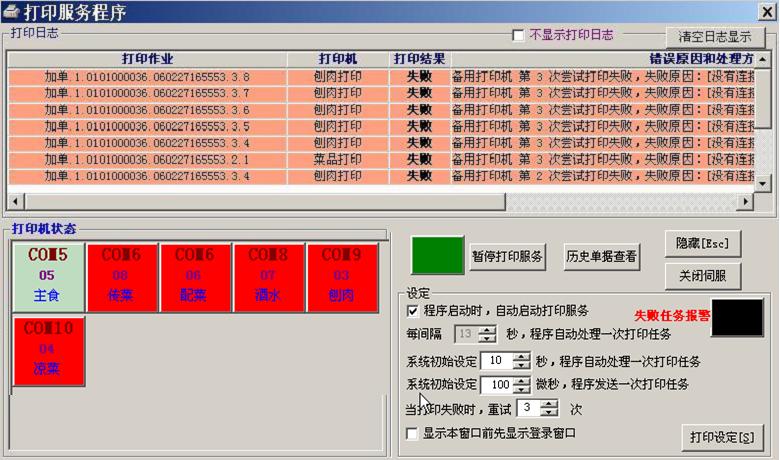Image resolution: width=780 pixels, height=460 pixels.
Task: Click the 打印结果 column header
Action: click(419, 59)
